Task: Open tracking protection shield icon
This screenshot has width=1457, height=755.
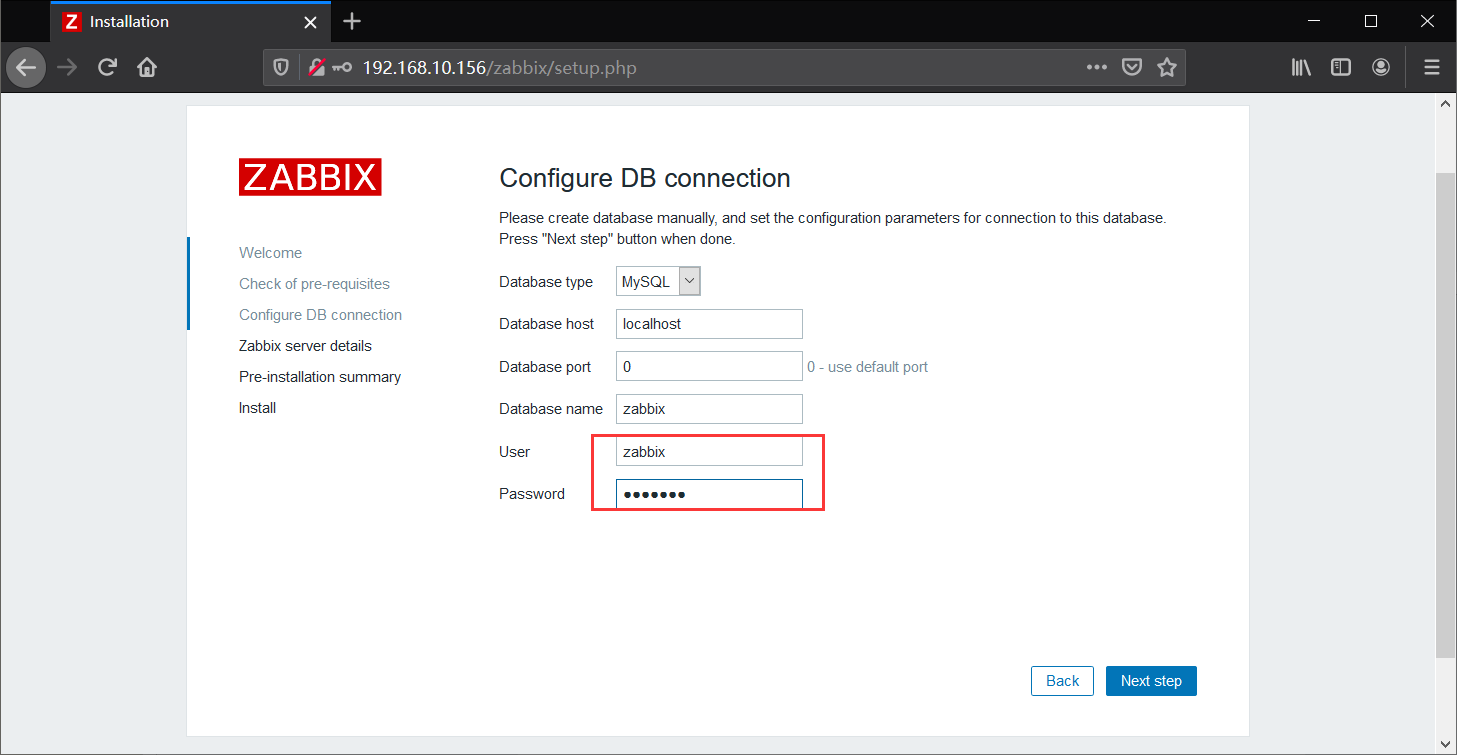Action: (x=281, y=68)
